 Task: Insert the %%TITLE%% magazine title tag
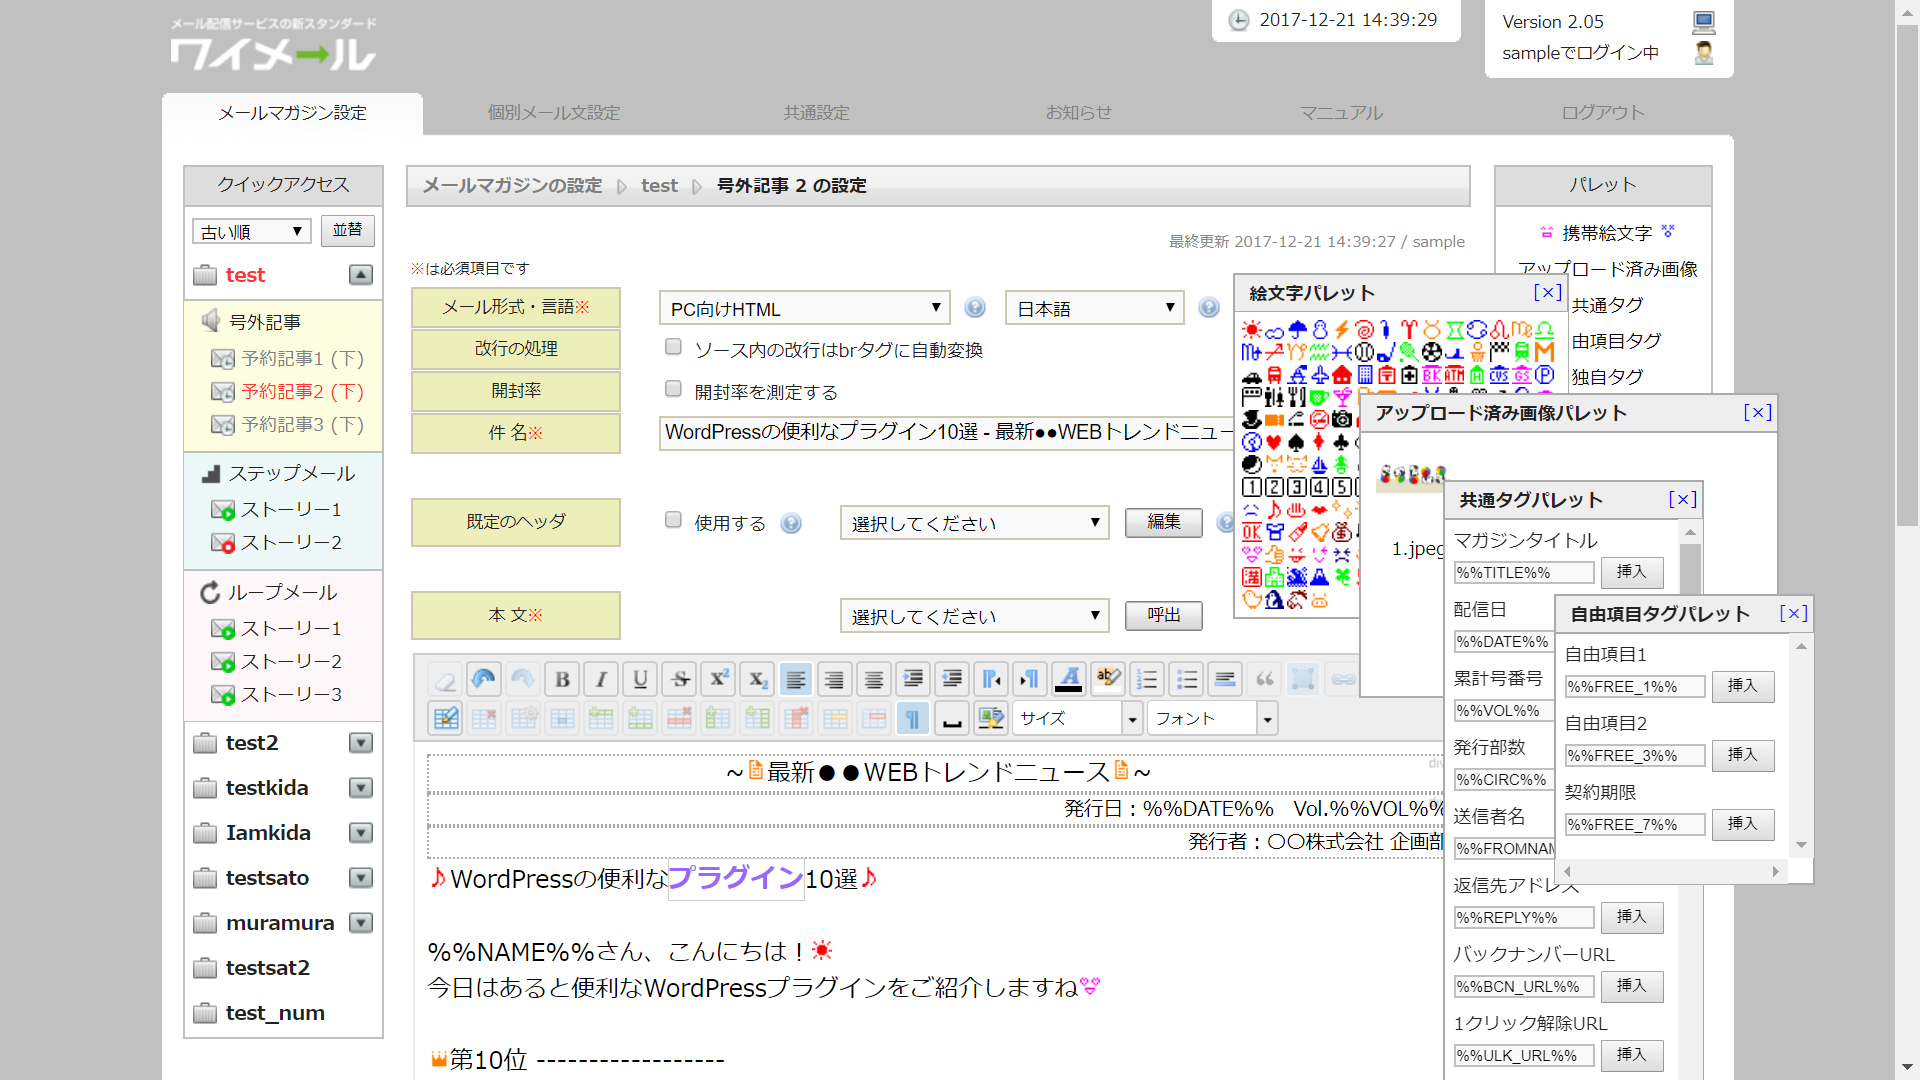(x=1631, y=572)
